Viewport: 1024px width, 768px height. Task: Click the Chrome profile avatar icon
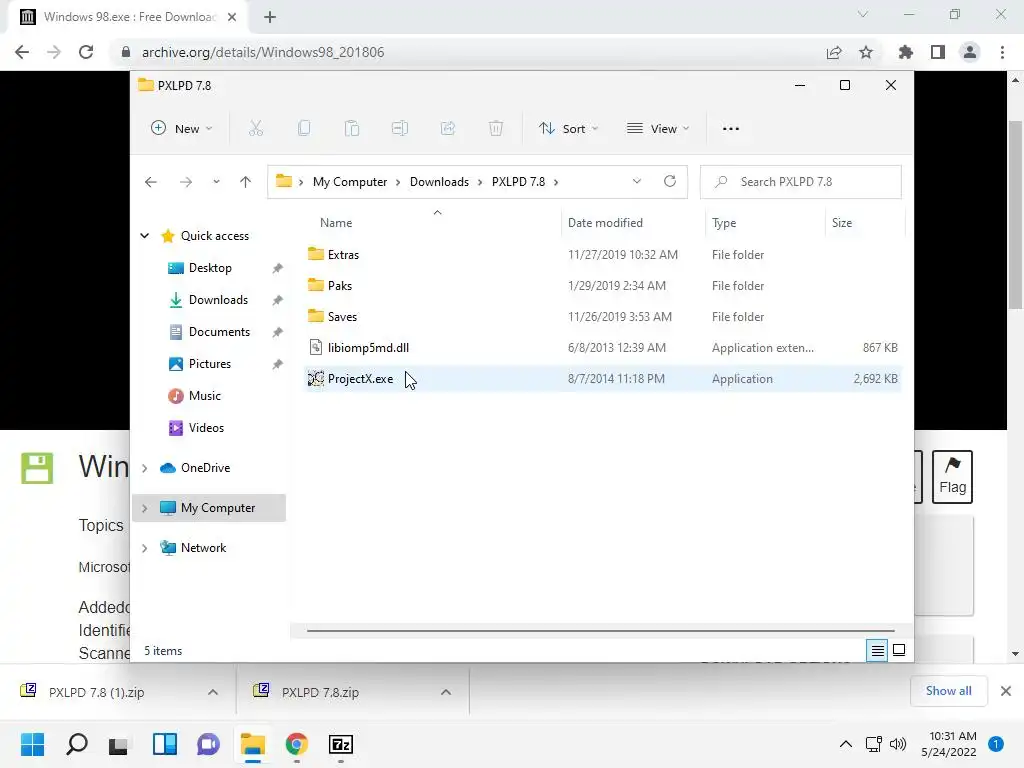pos(970,52)
